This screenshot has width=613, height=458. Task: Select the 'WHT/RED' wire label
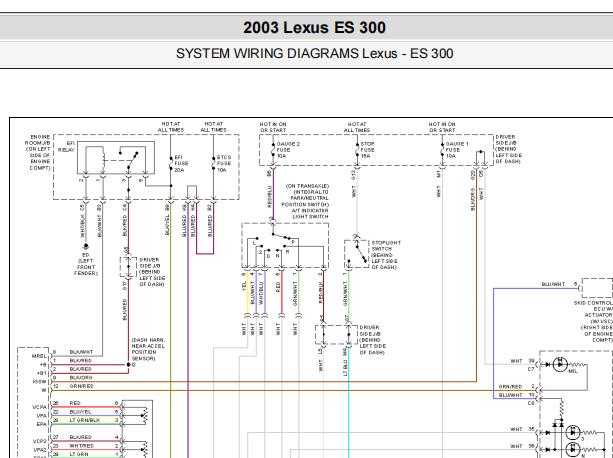click(81, 445)
